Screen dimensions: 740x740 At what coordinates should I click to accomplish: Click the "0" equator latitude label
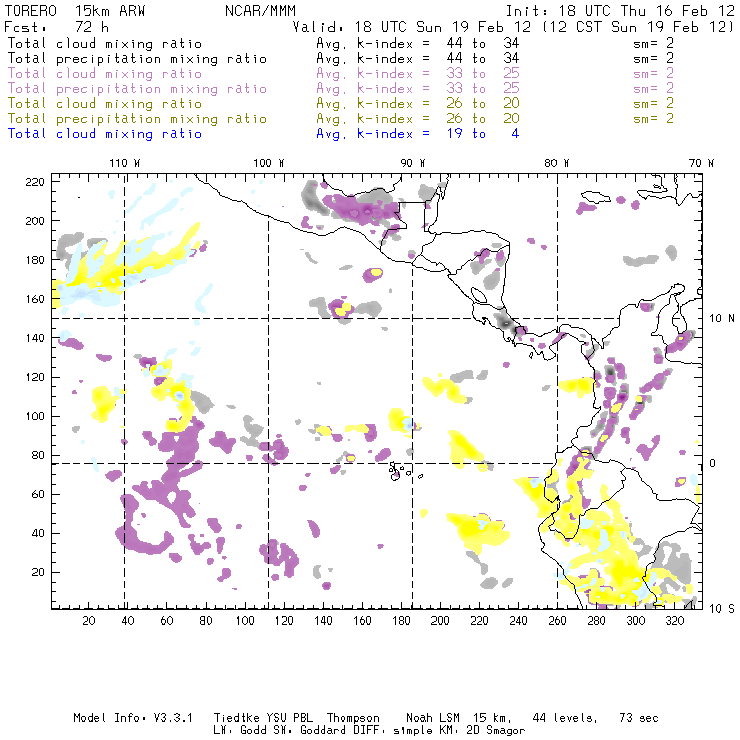tap(713, 463)
